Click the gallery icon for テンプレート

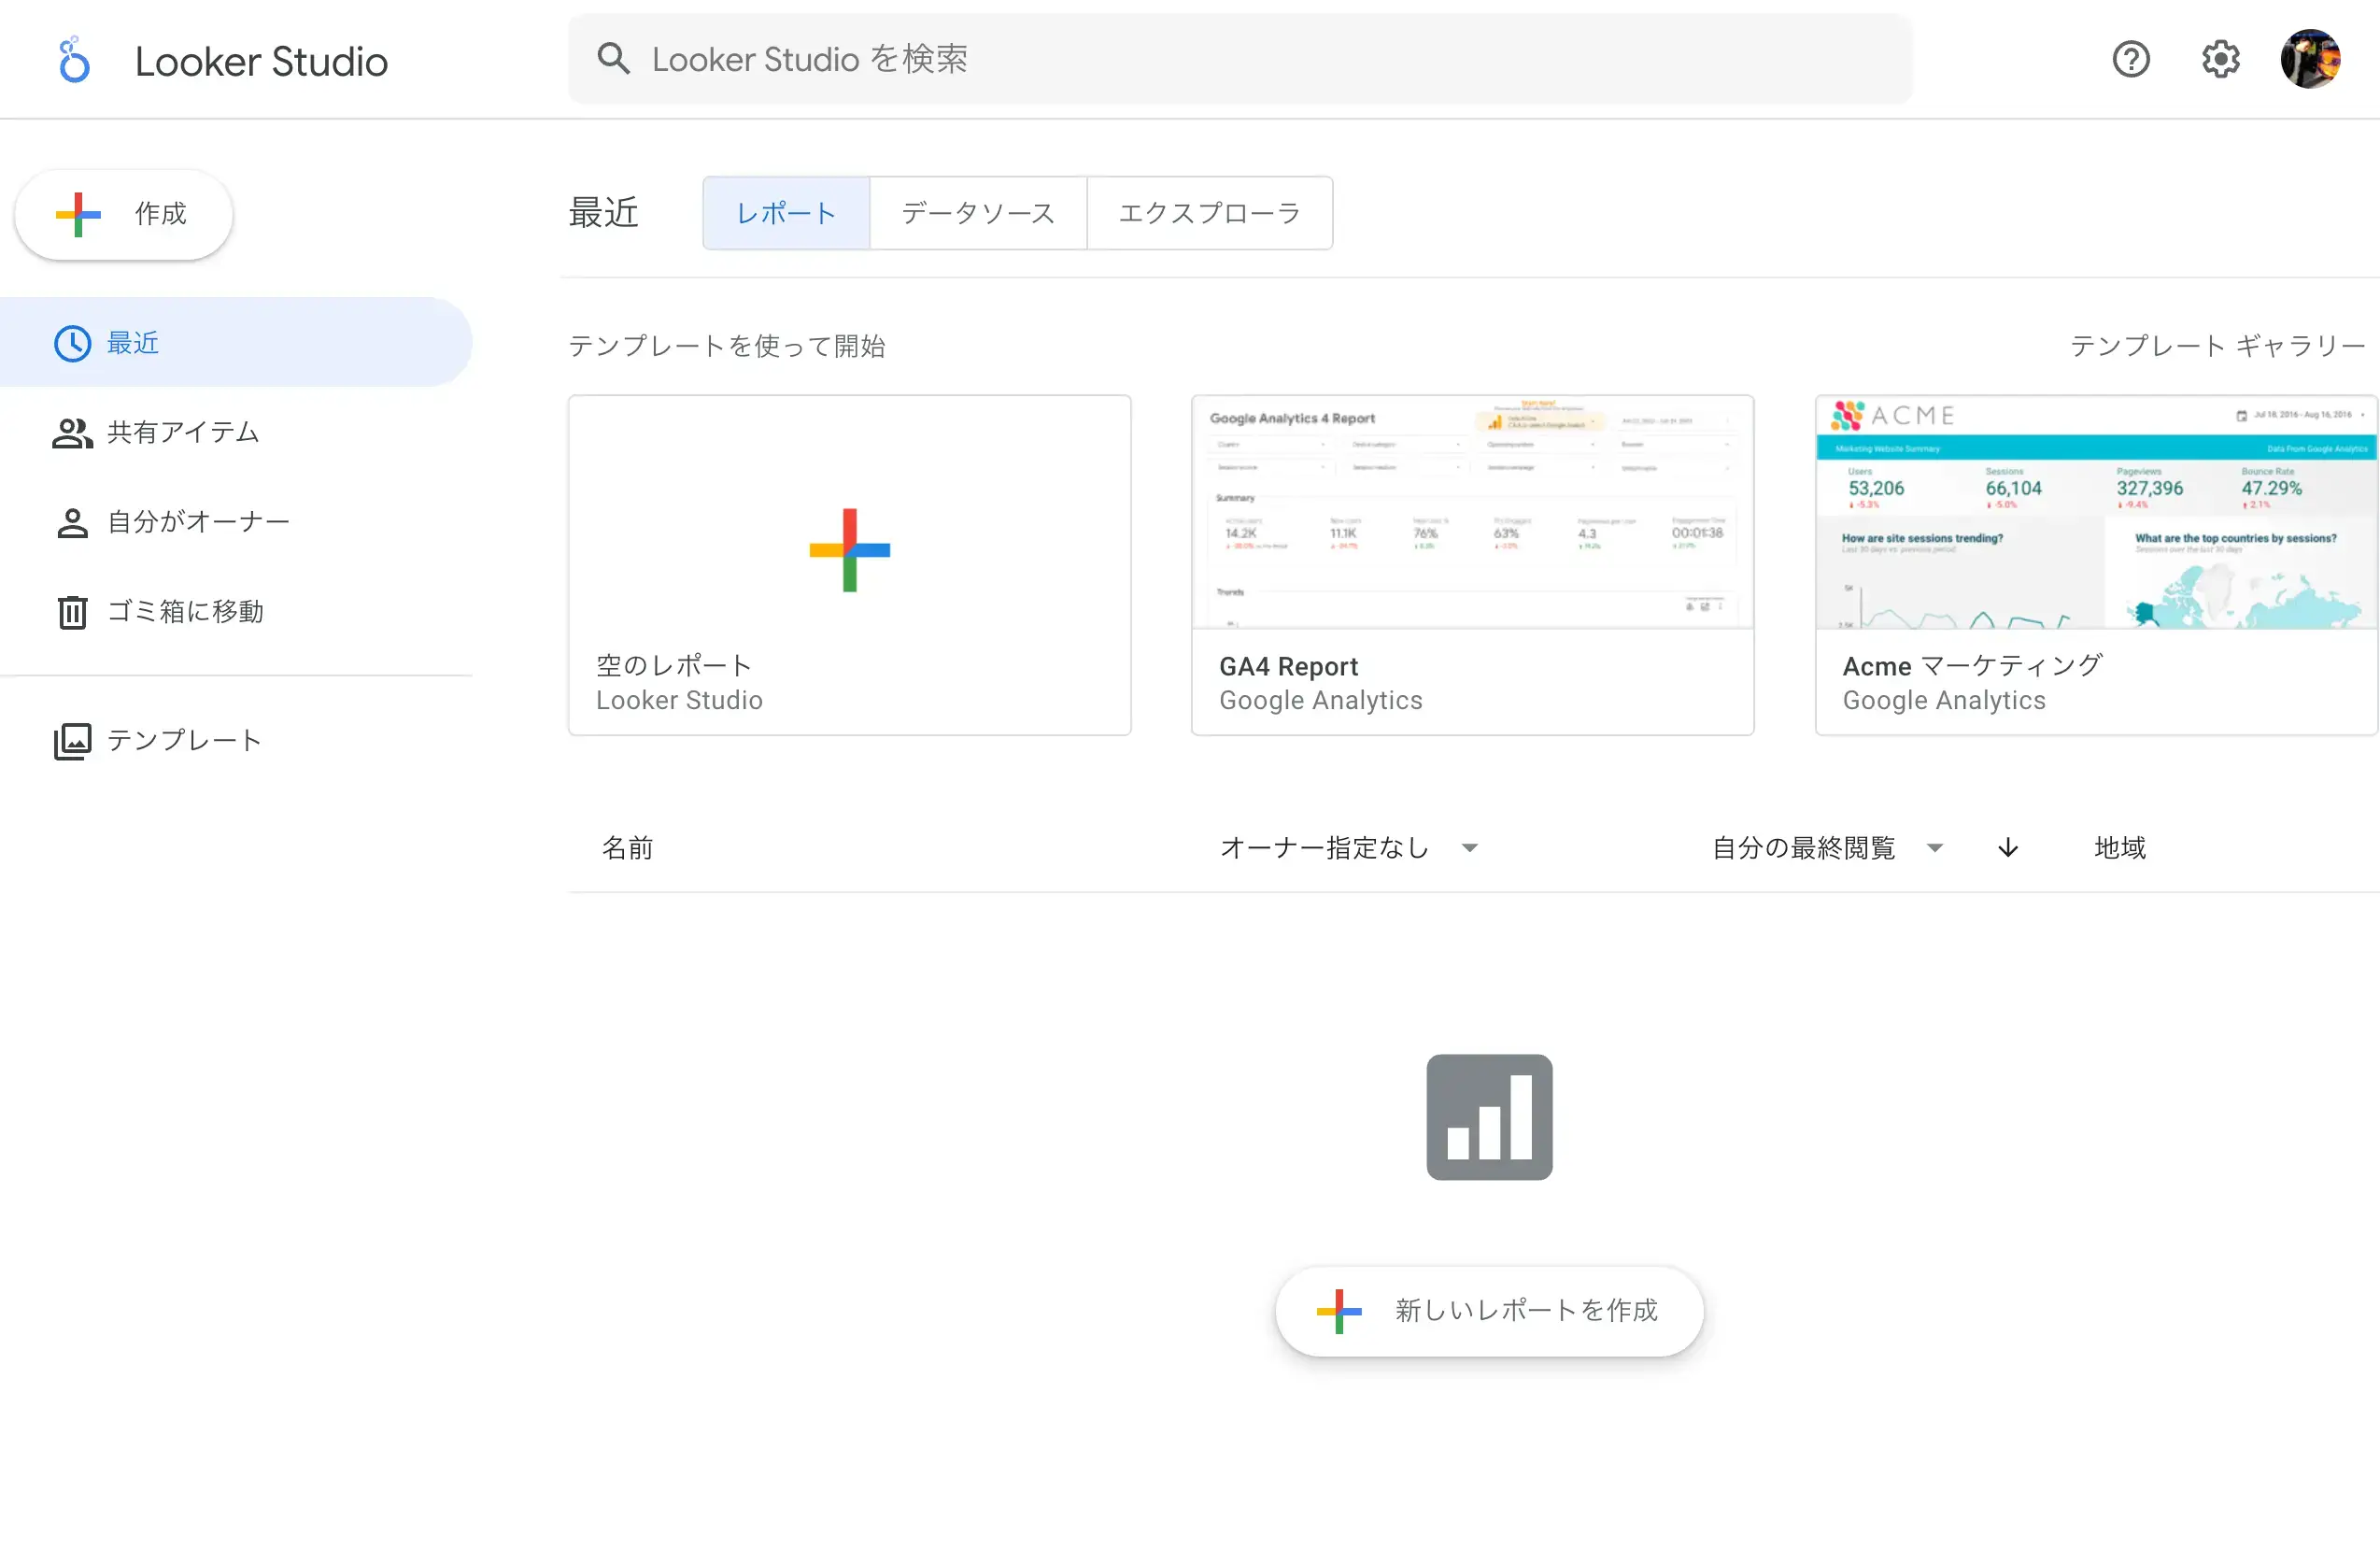point(72,741)
